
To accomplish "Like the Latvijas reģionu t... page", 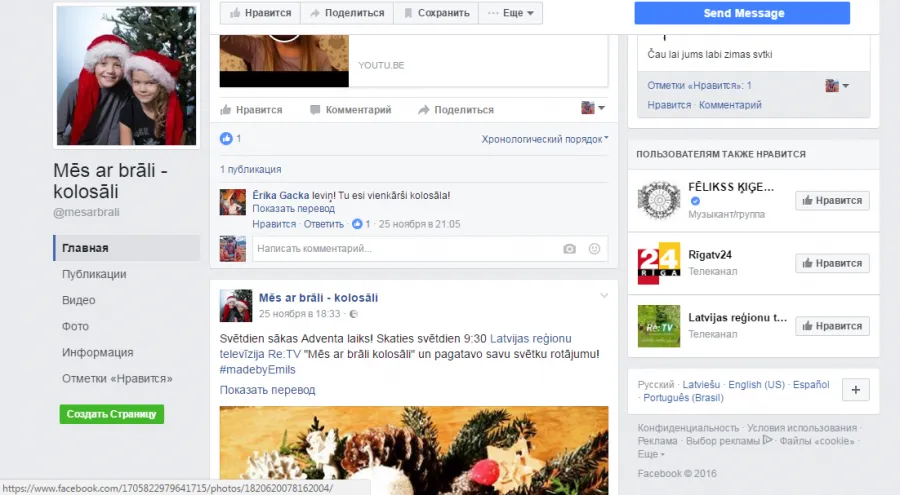I will (832, 326).
